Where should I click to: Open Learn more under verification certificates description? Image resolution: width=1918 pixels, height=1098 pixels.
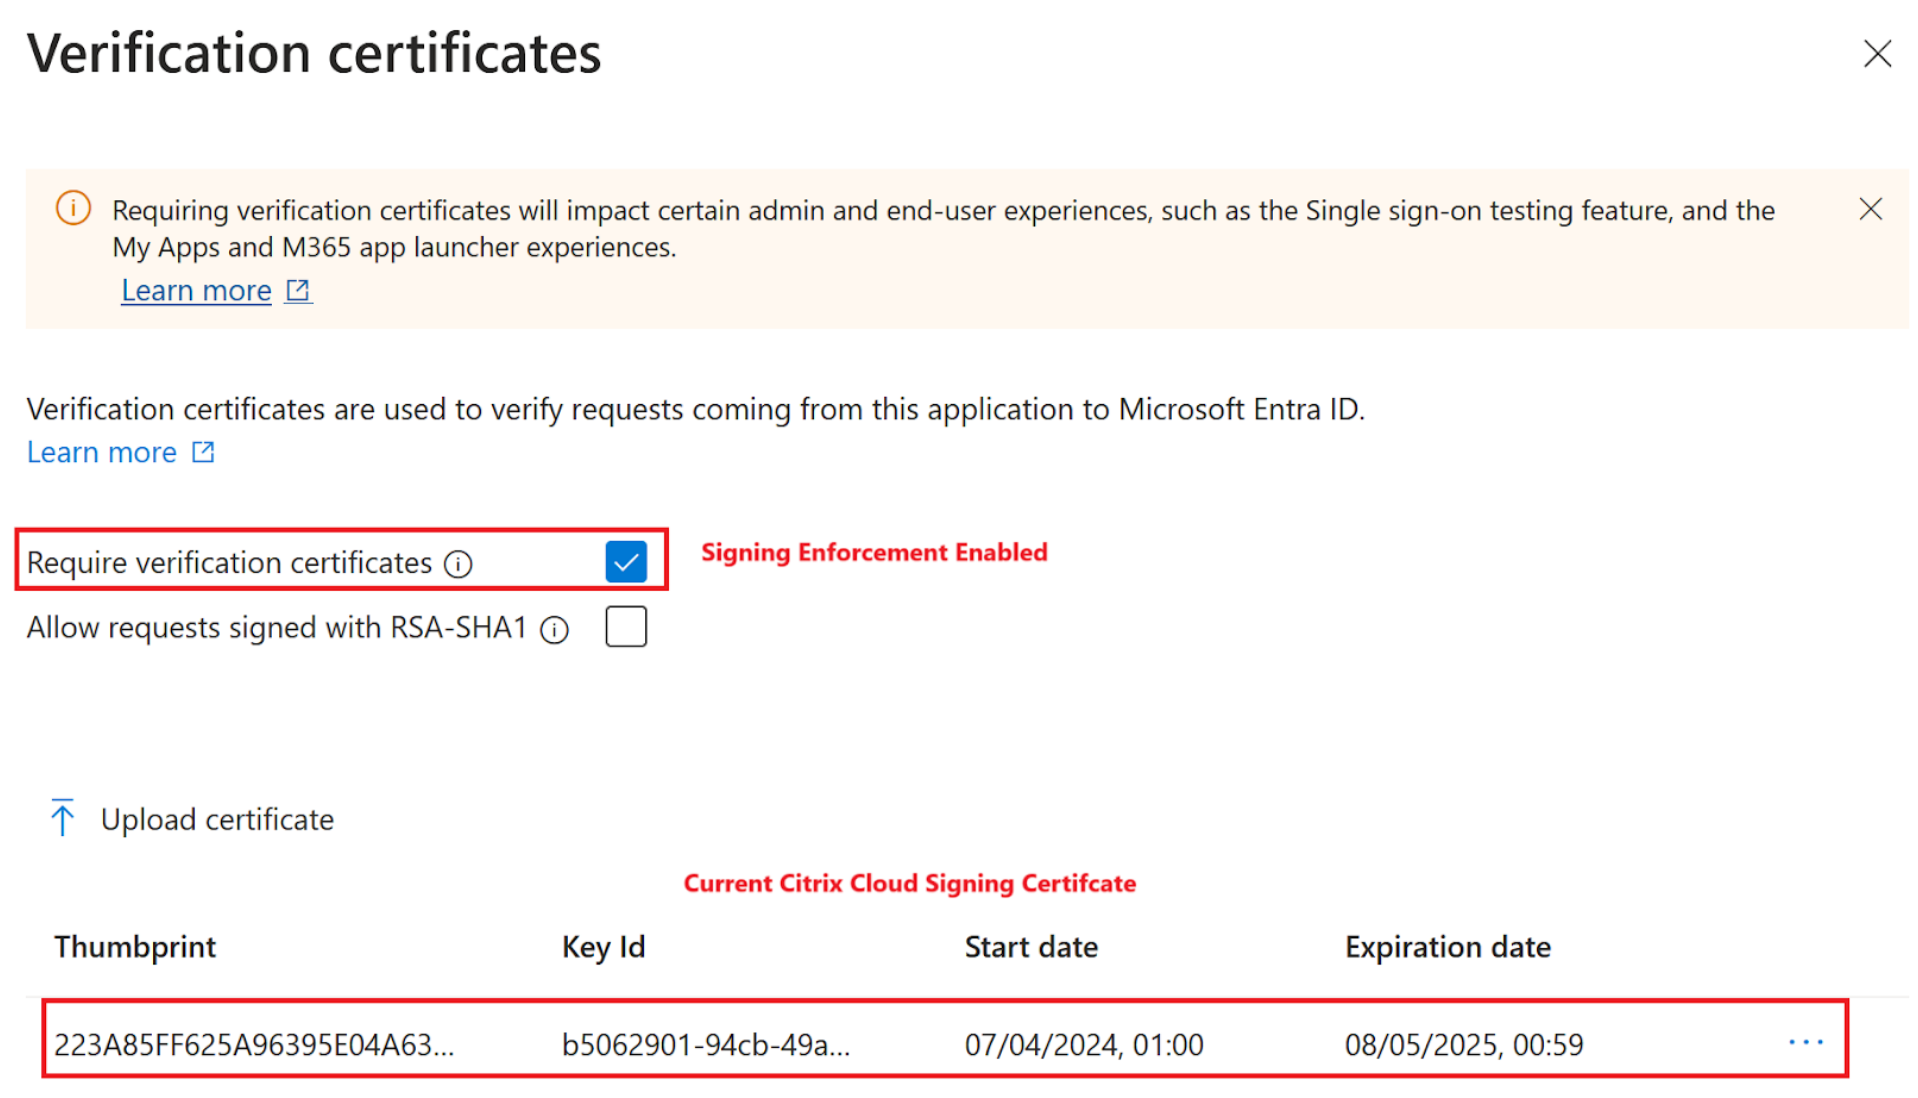pyautogui.click(x=101, y=451)
